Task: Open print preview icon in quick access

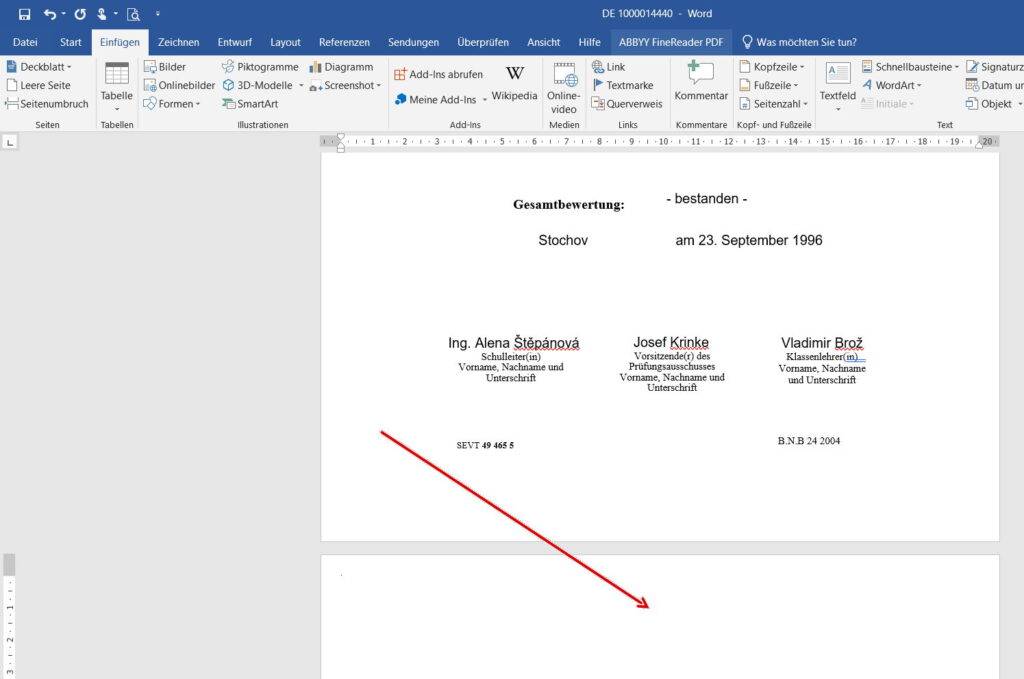Action: point(133,14)
